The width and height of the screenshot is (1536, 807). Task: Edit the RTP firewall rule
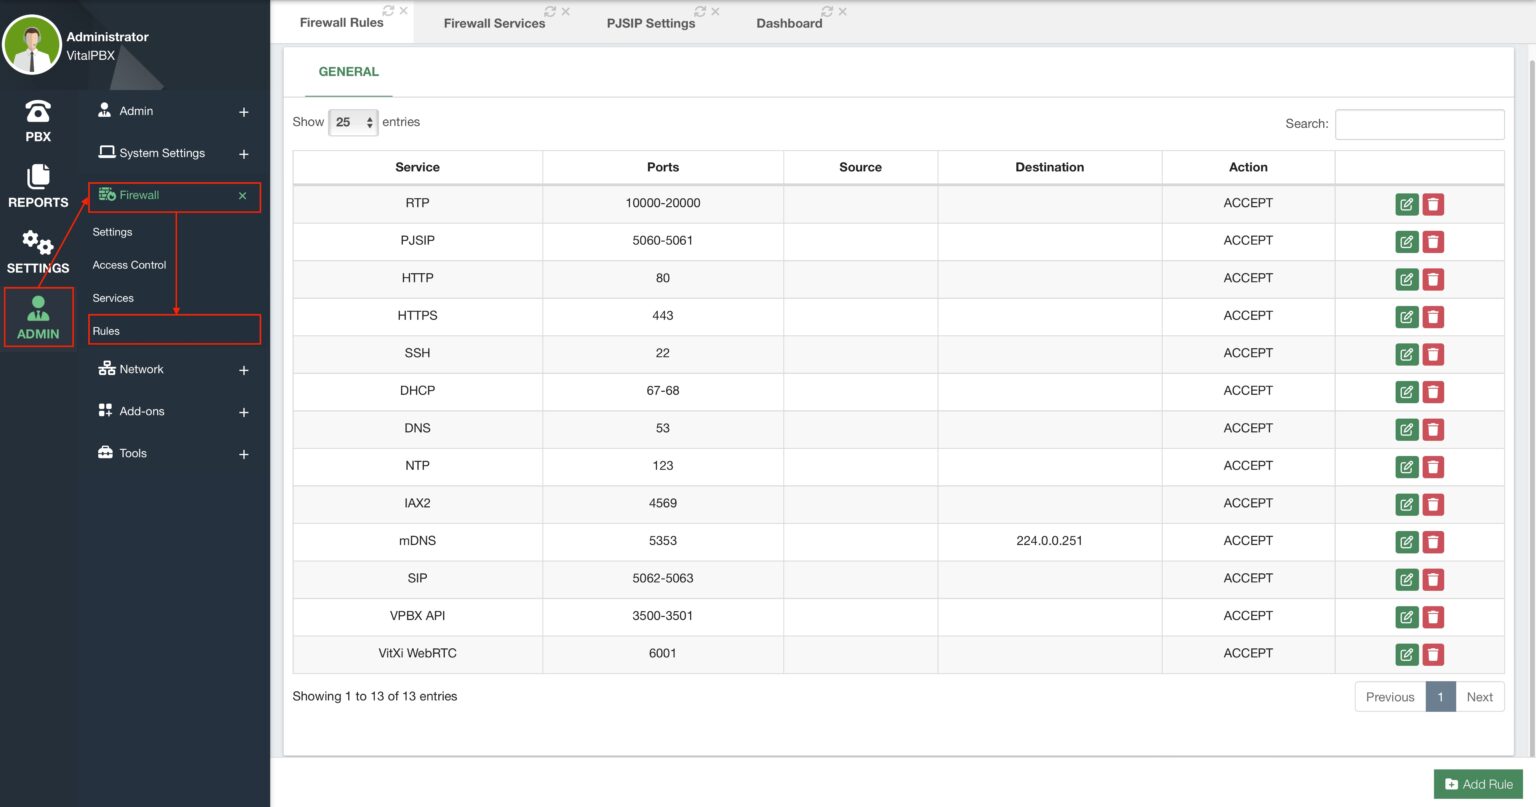pos(1407,204)
